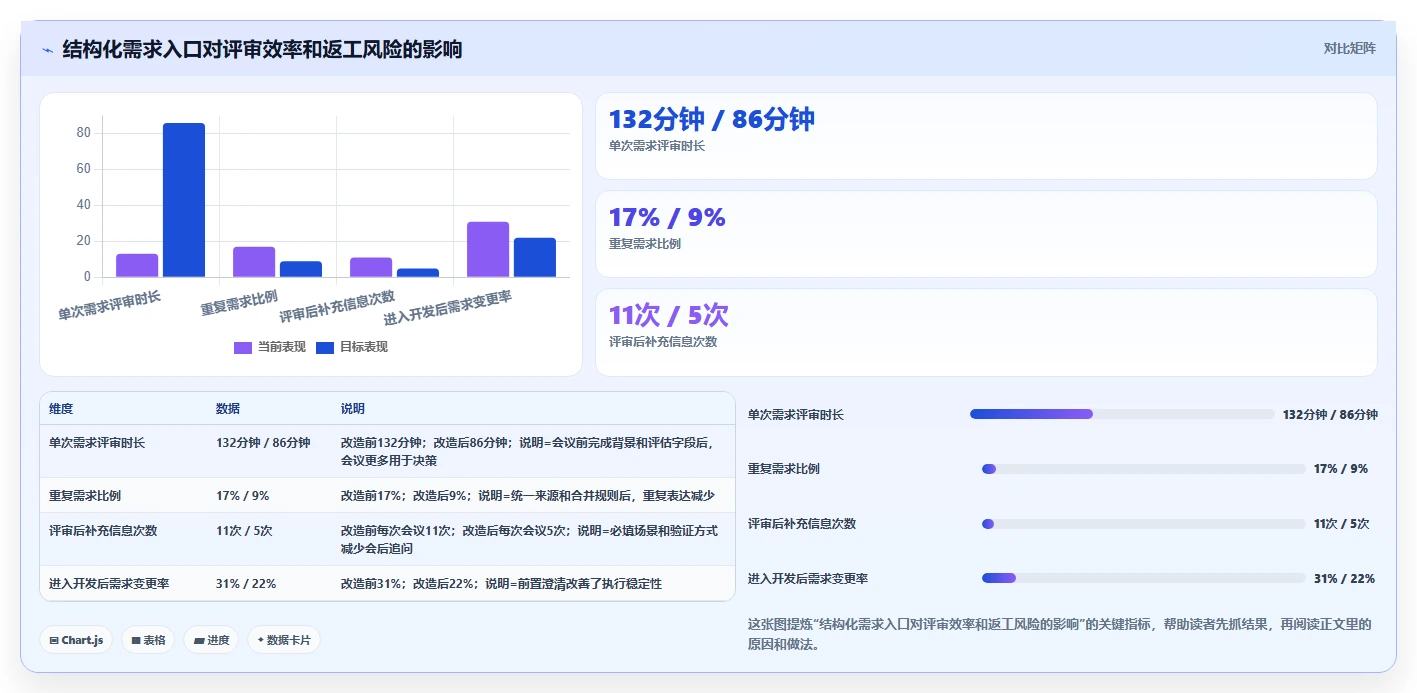The image size is (1417, 693).
Task: Click the purple 当前表现 legend color swatch
Action: pyautogui.click(x=243, y=347)
